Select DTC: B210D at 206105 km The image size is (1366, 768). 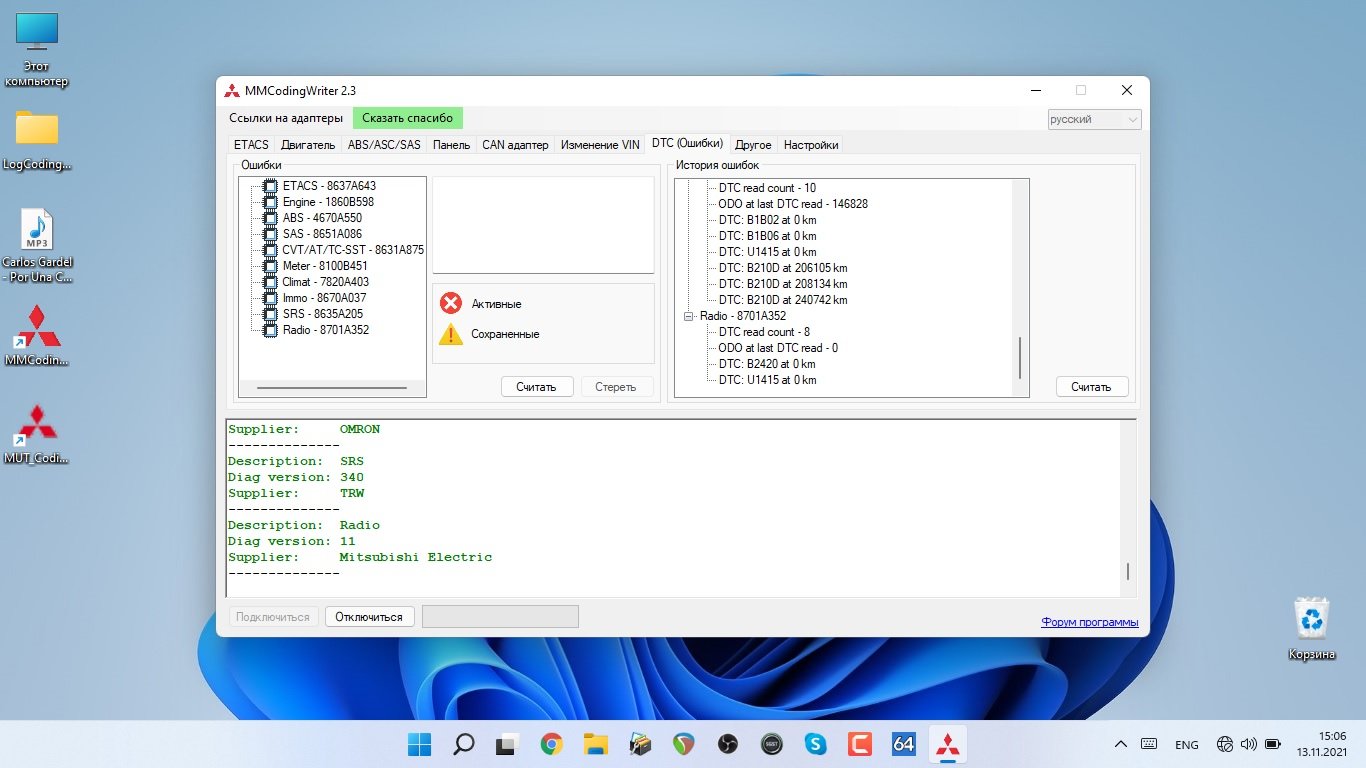click(783, 268)
